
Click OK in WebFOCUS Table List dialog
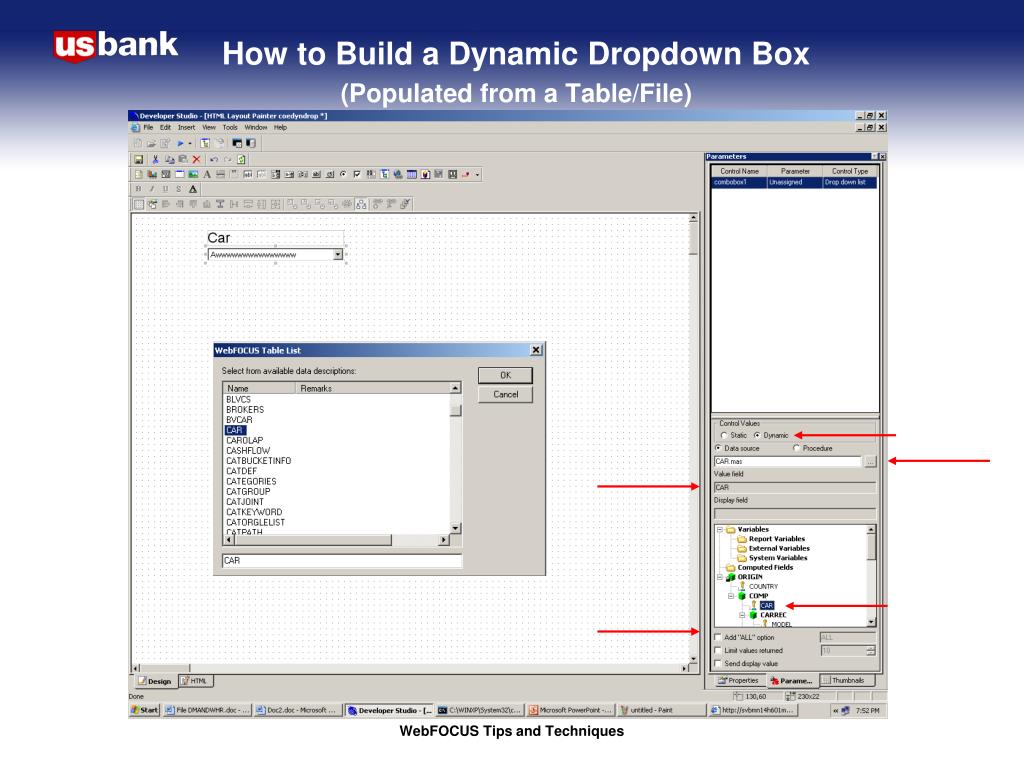505,375
